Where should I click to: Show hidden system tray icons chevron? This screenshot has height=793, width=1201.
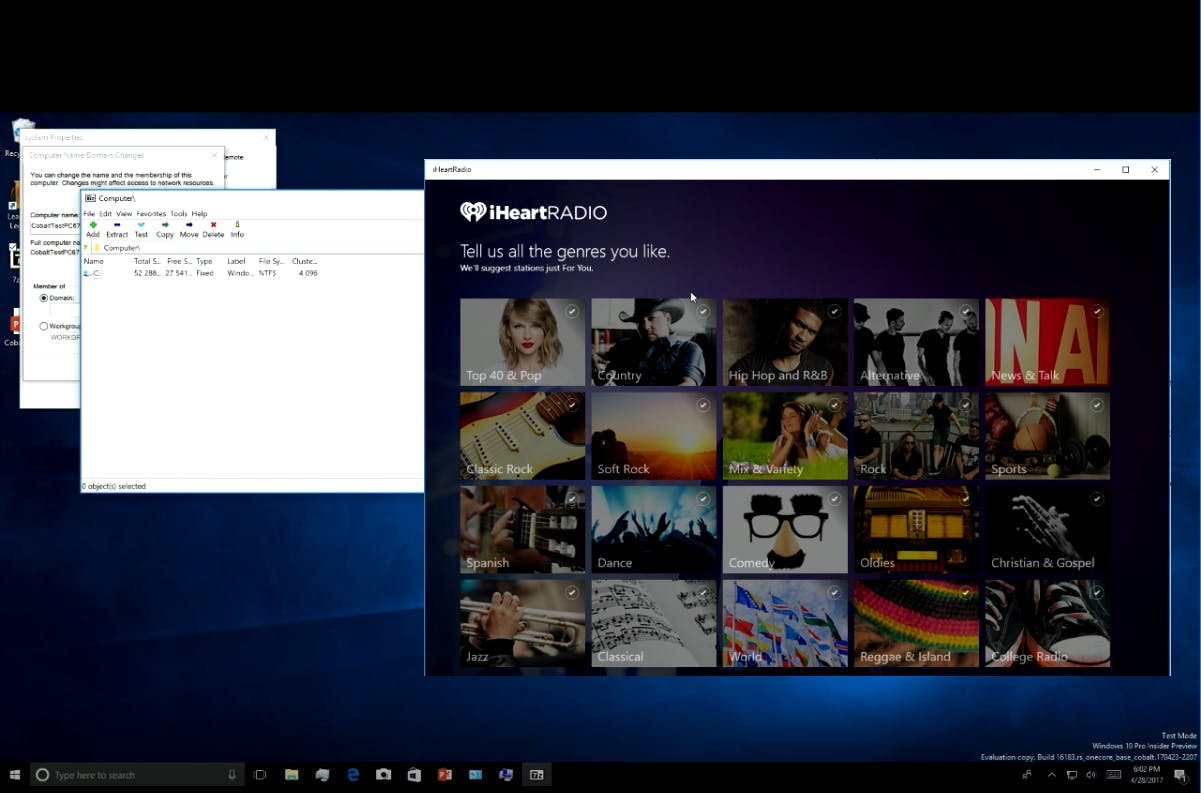point(1051,775)
